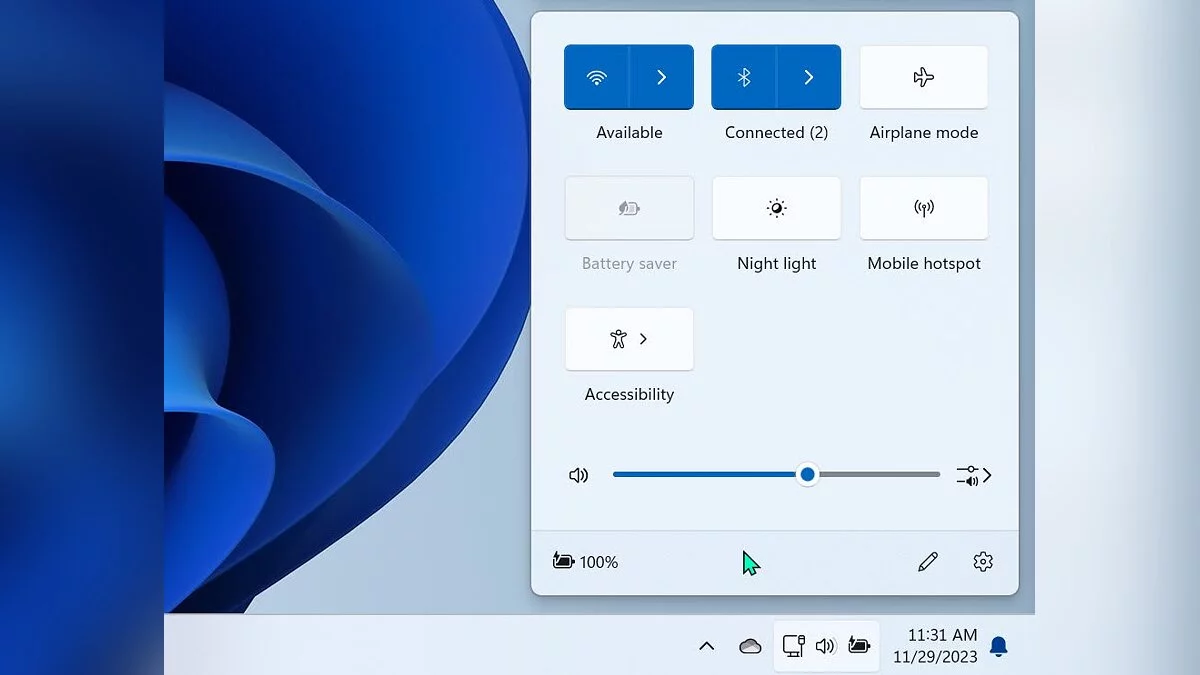Expand the Bluetooth devices arrow
This screenshot has height=675, width=1200.
tap(808, 77)
